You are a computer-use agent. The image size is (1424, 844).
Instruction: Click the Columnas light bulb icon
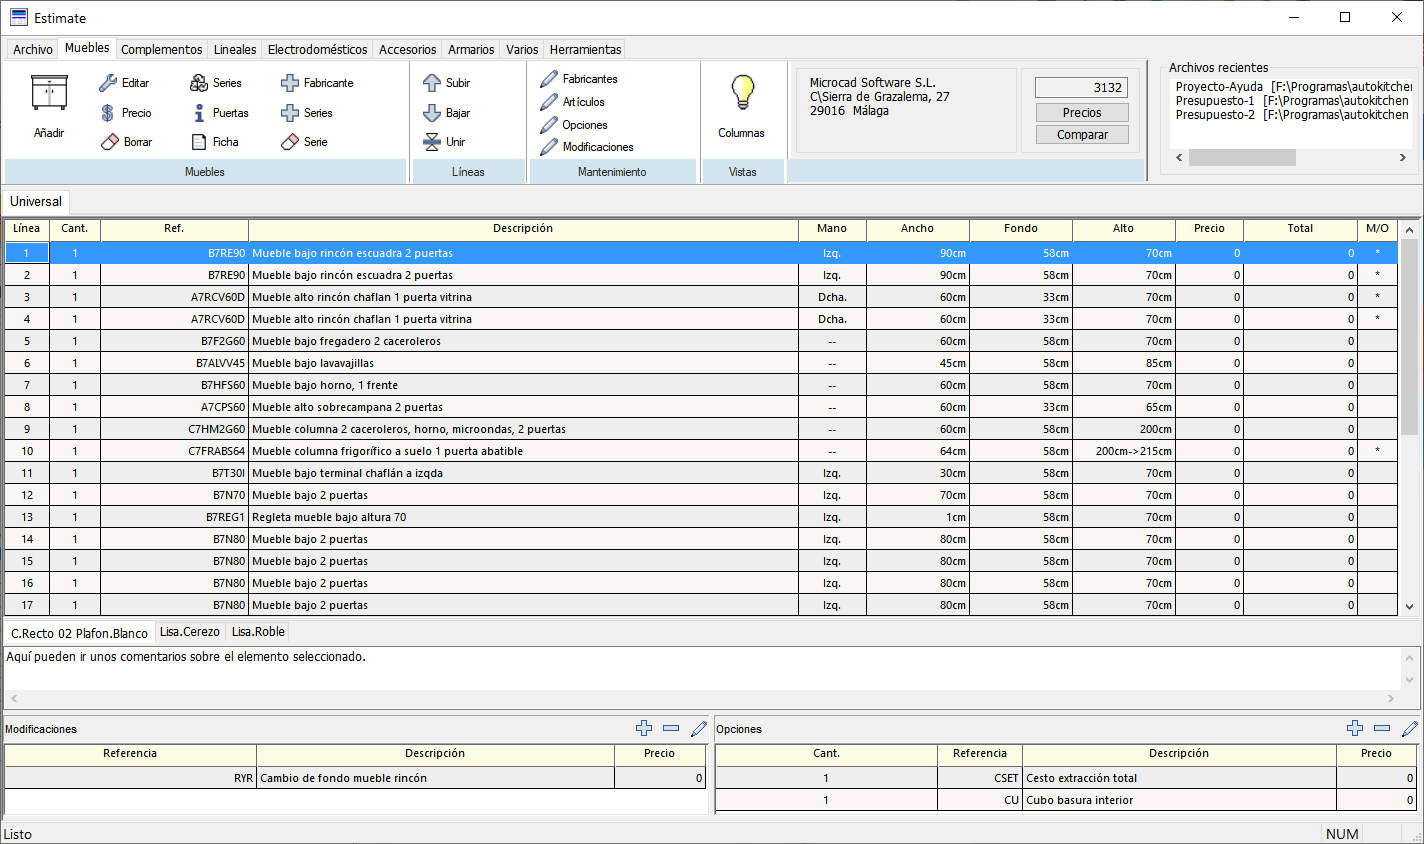[742, 93]
